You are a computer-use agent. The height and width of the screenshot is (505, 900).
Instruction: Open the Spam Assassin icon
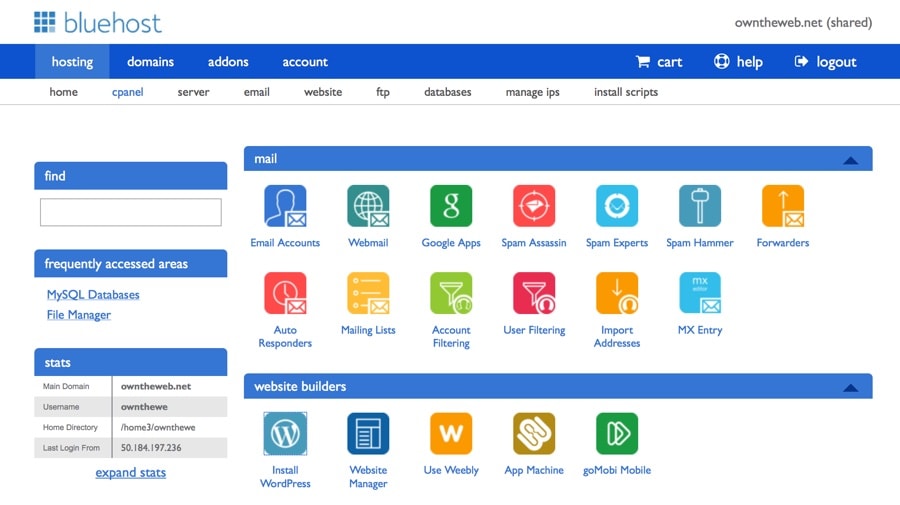(534, 206)
